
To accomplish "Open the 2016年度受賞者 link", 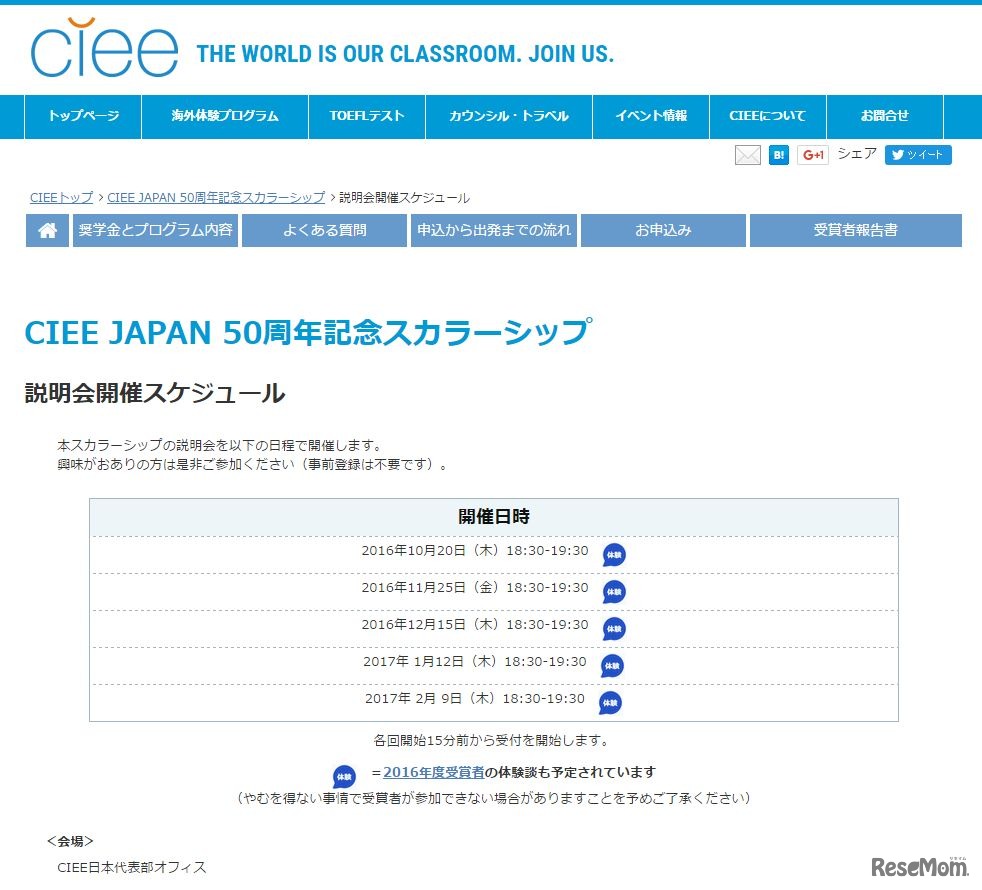I will (425, 772).
